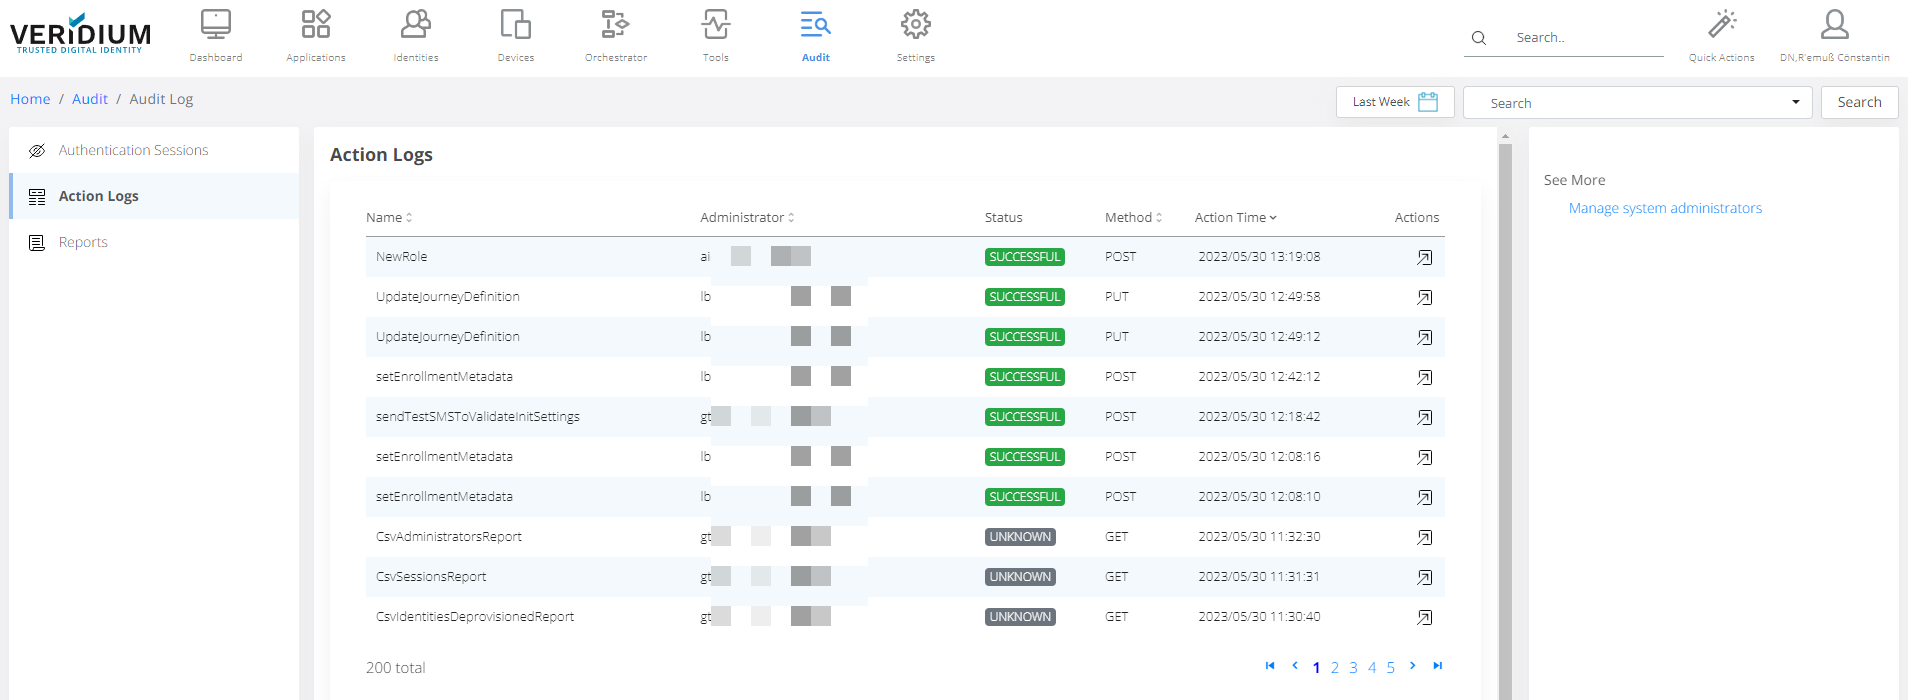Select Authentication Sessions in the sidebar

coord(133,150)
